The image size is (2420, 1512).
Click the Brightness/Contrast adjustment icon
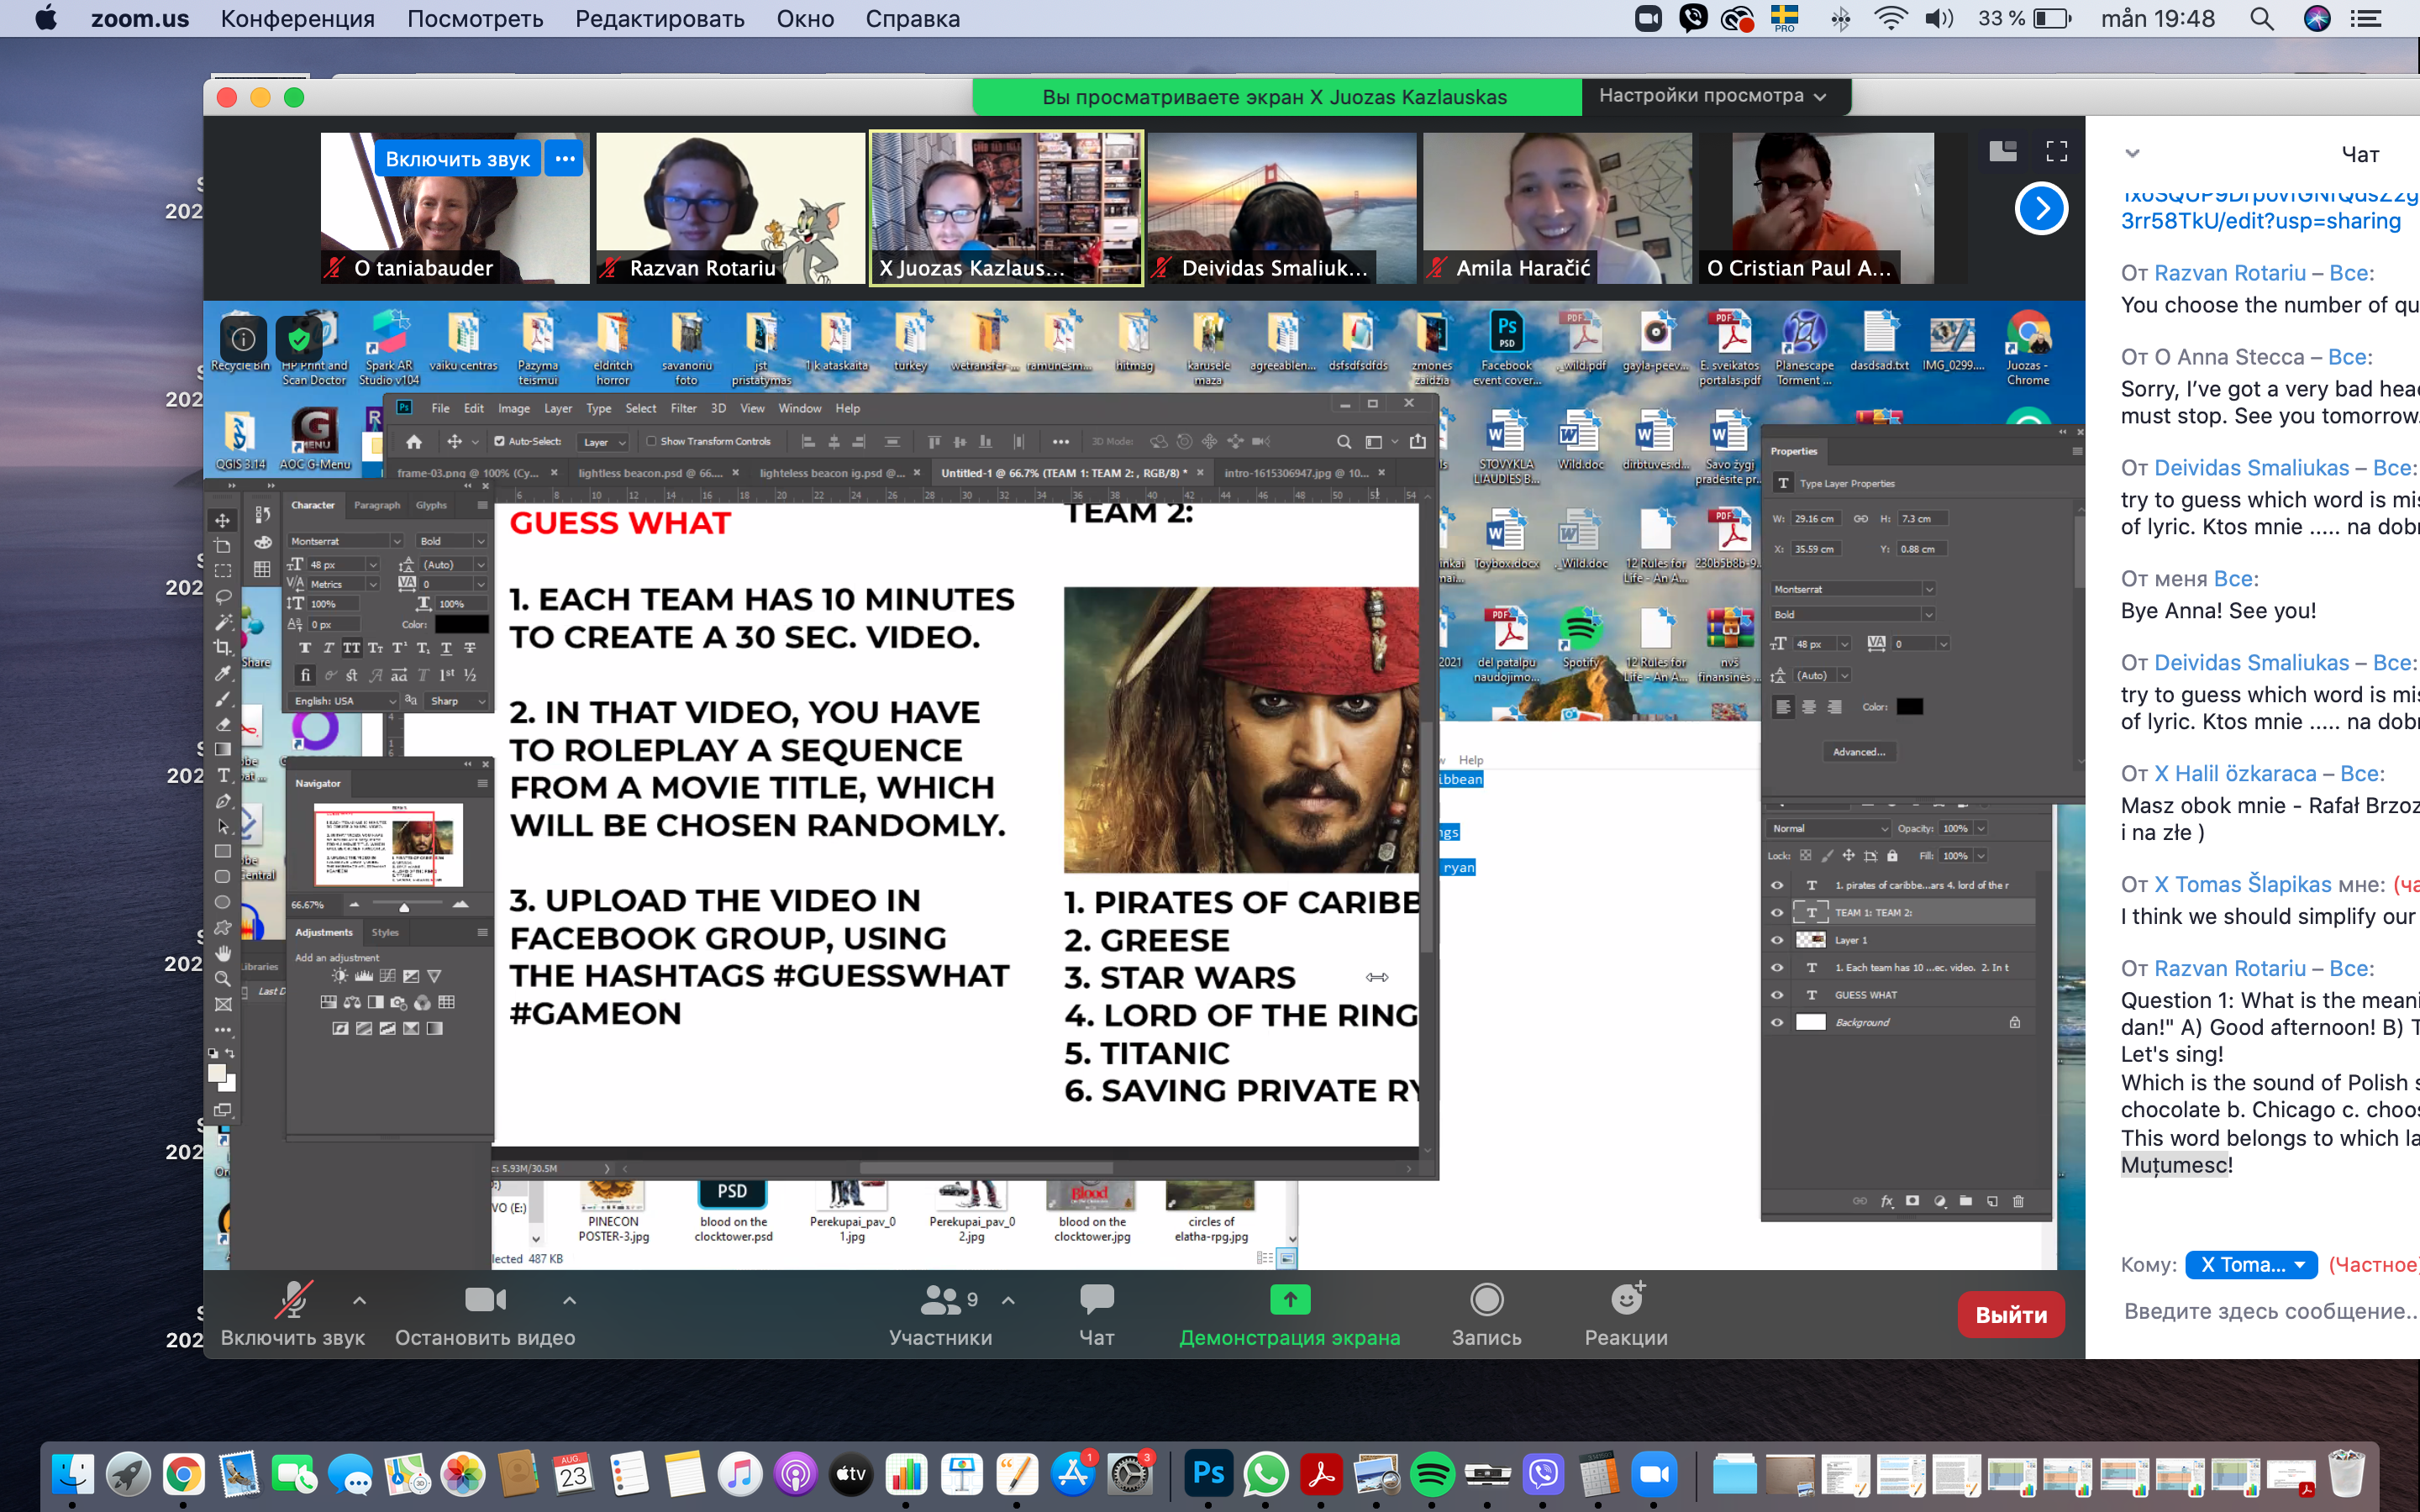point(340,976)
